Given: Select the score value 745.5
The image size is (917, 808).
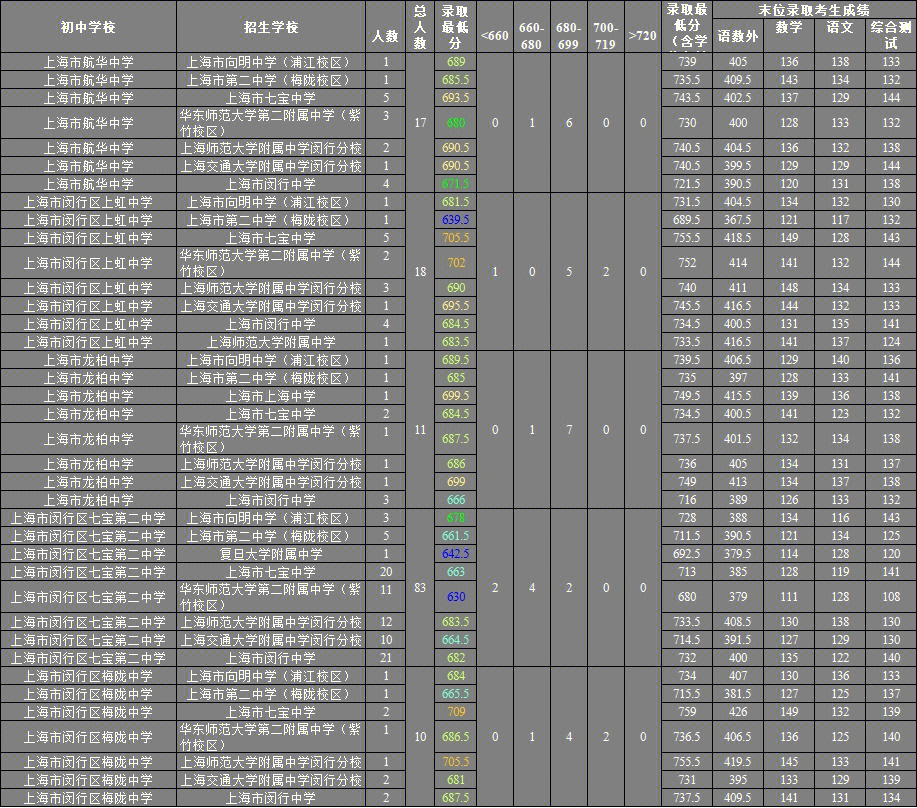Looking at the screenshot, I should [687, 306].
